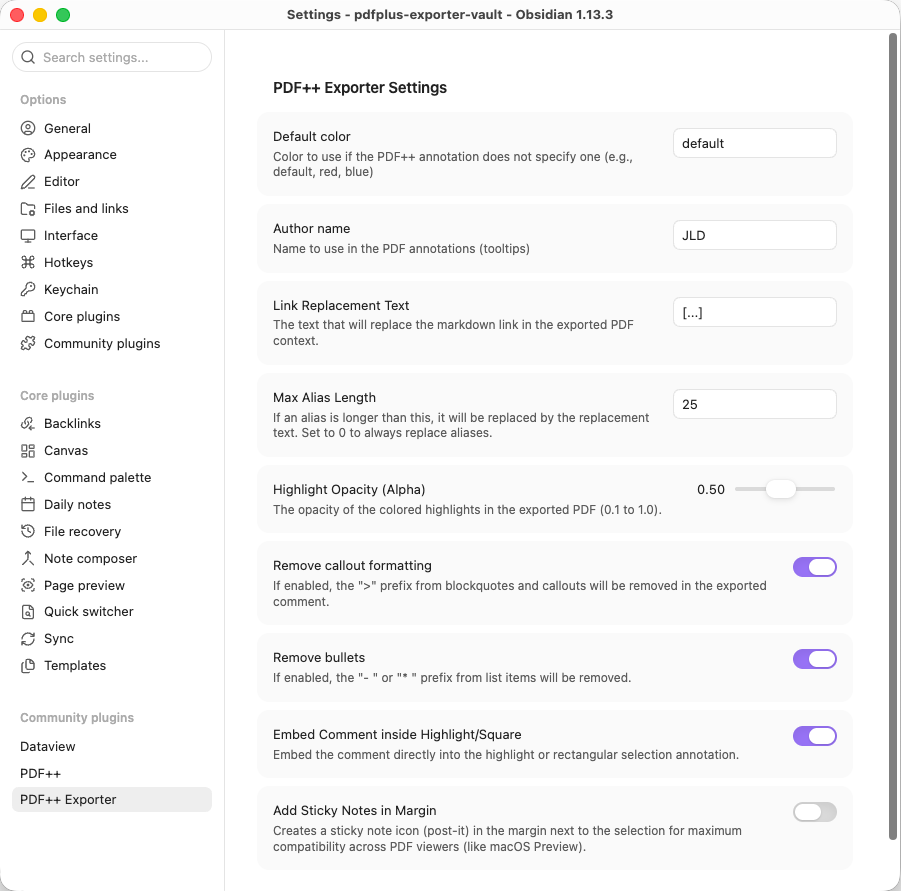901x891 pixels.
Task: Open Keychain settings label
Action: pyautogui.click(x=71, y=290)
